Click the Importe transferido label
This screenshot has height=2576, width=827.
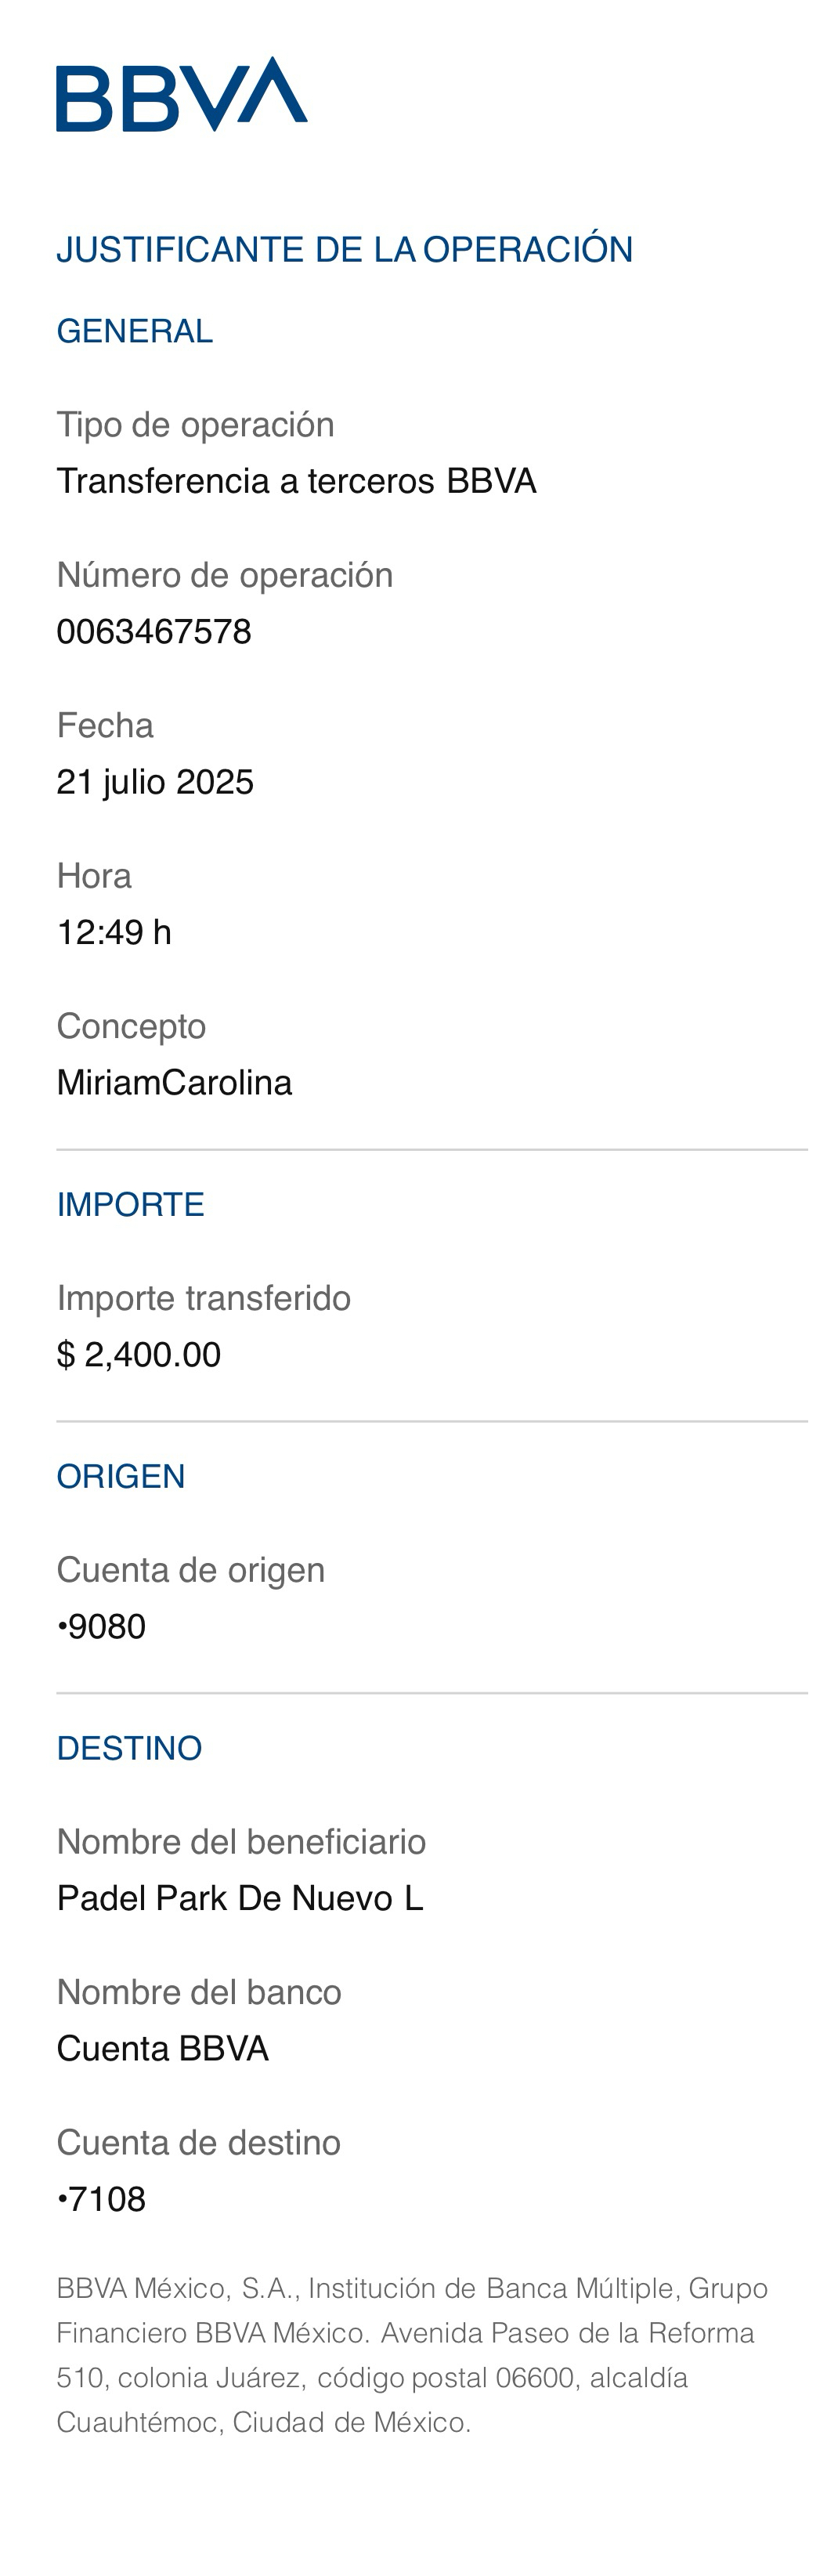[204, 1298]
